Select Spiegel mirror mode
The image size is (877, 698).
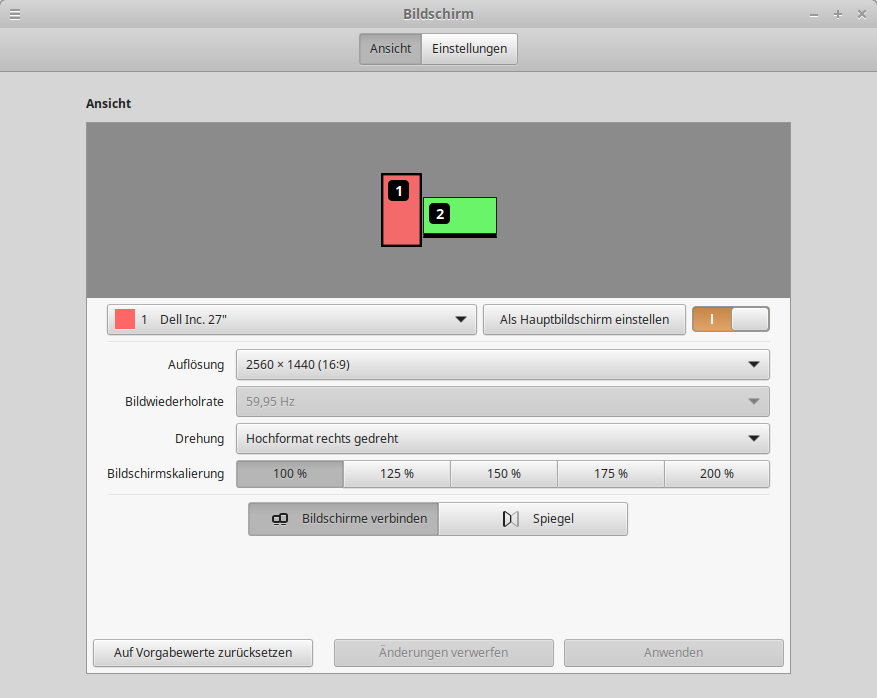click(533, 519)
